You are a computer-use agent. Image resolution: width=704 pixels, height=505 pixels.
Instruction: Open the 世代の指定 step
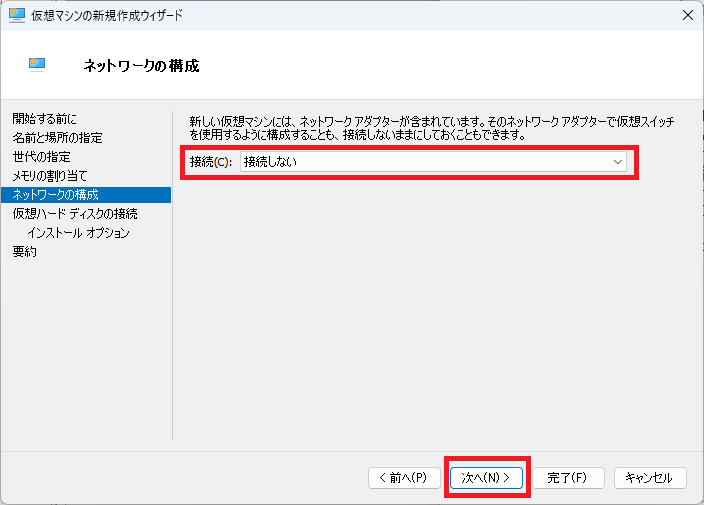click(x=41, y=157)
